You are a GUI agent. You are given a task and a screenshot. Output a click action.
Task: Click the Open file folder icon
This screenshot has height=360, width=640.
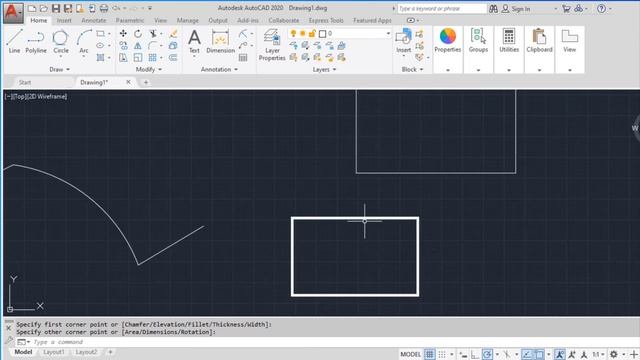click(x=44, y=8)
